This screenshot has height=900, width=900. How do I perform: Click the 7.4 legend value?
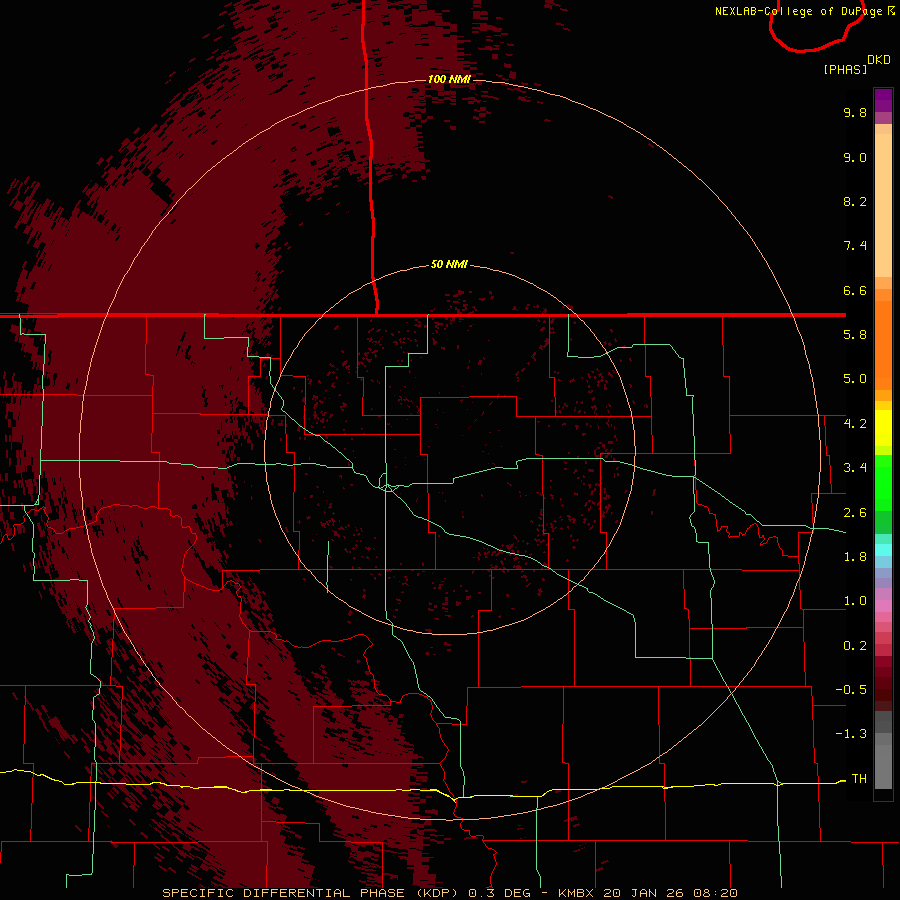point(855,246)
